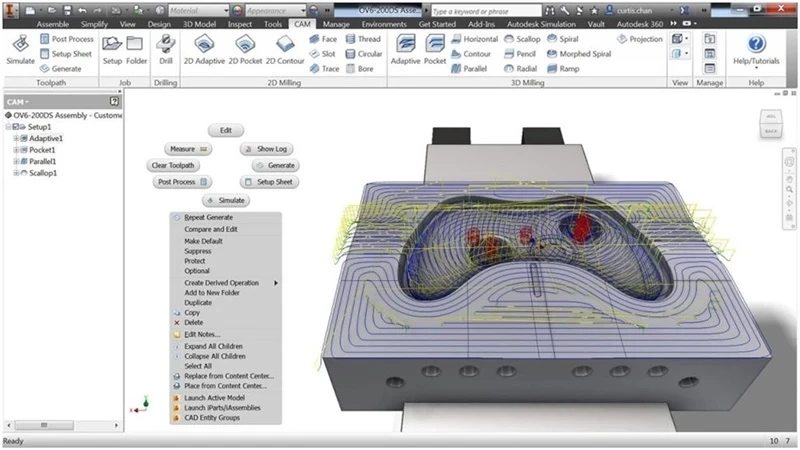Expand the Scallop1 tree node

[x=16, y=173]
